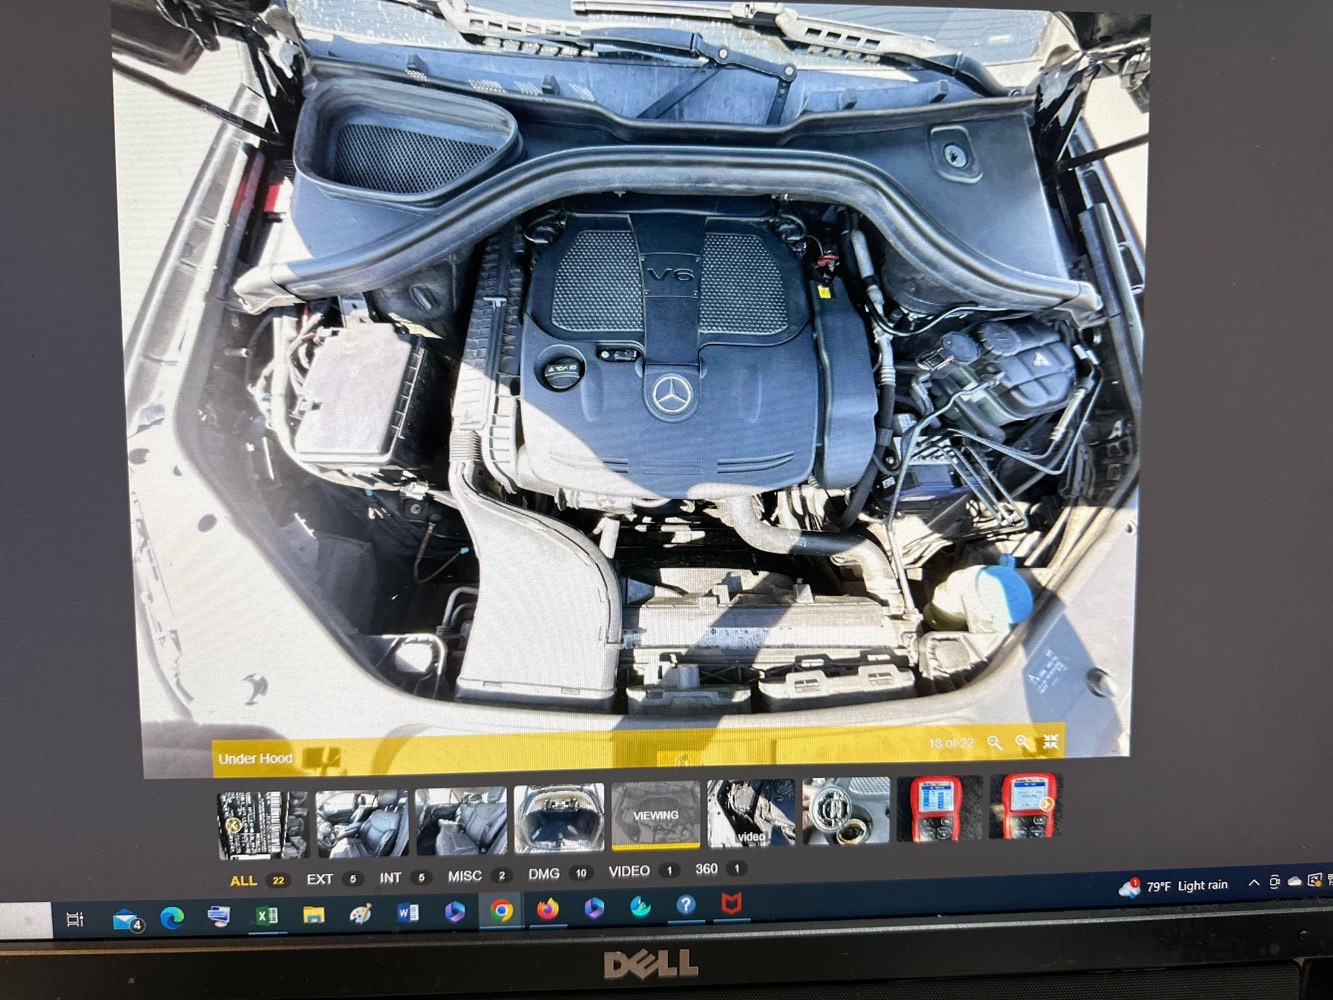Open the Paint palette app on the taskbar

point(361,913)
